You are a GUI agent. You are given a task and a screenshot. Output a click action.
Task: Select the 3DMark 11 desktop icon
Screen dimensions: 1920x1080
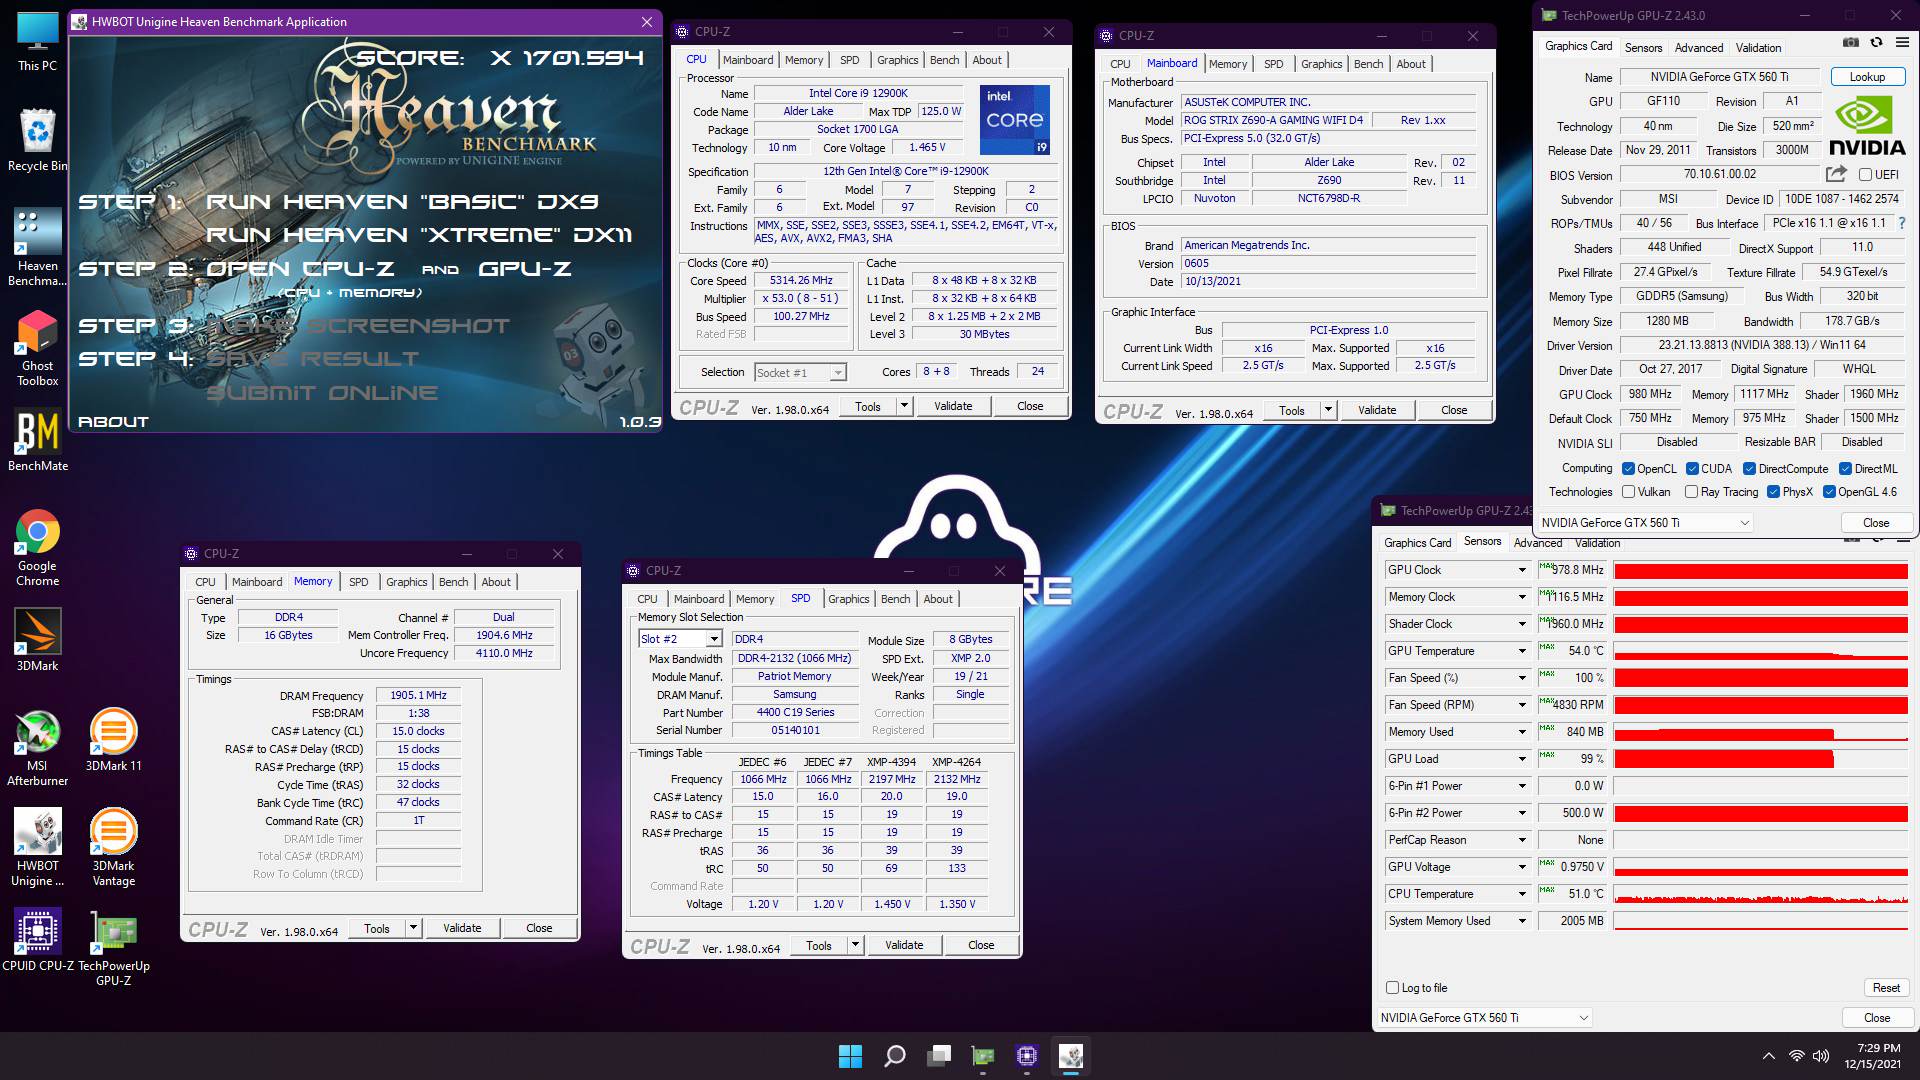pos(113,740)
